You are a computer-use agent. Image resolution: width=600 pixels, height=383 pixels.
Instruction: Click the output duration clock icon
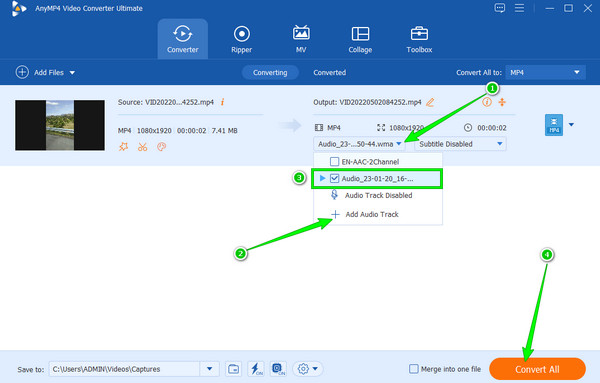[x=468, y=127]
